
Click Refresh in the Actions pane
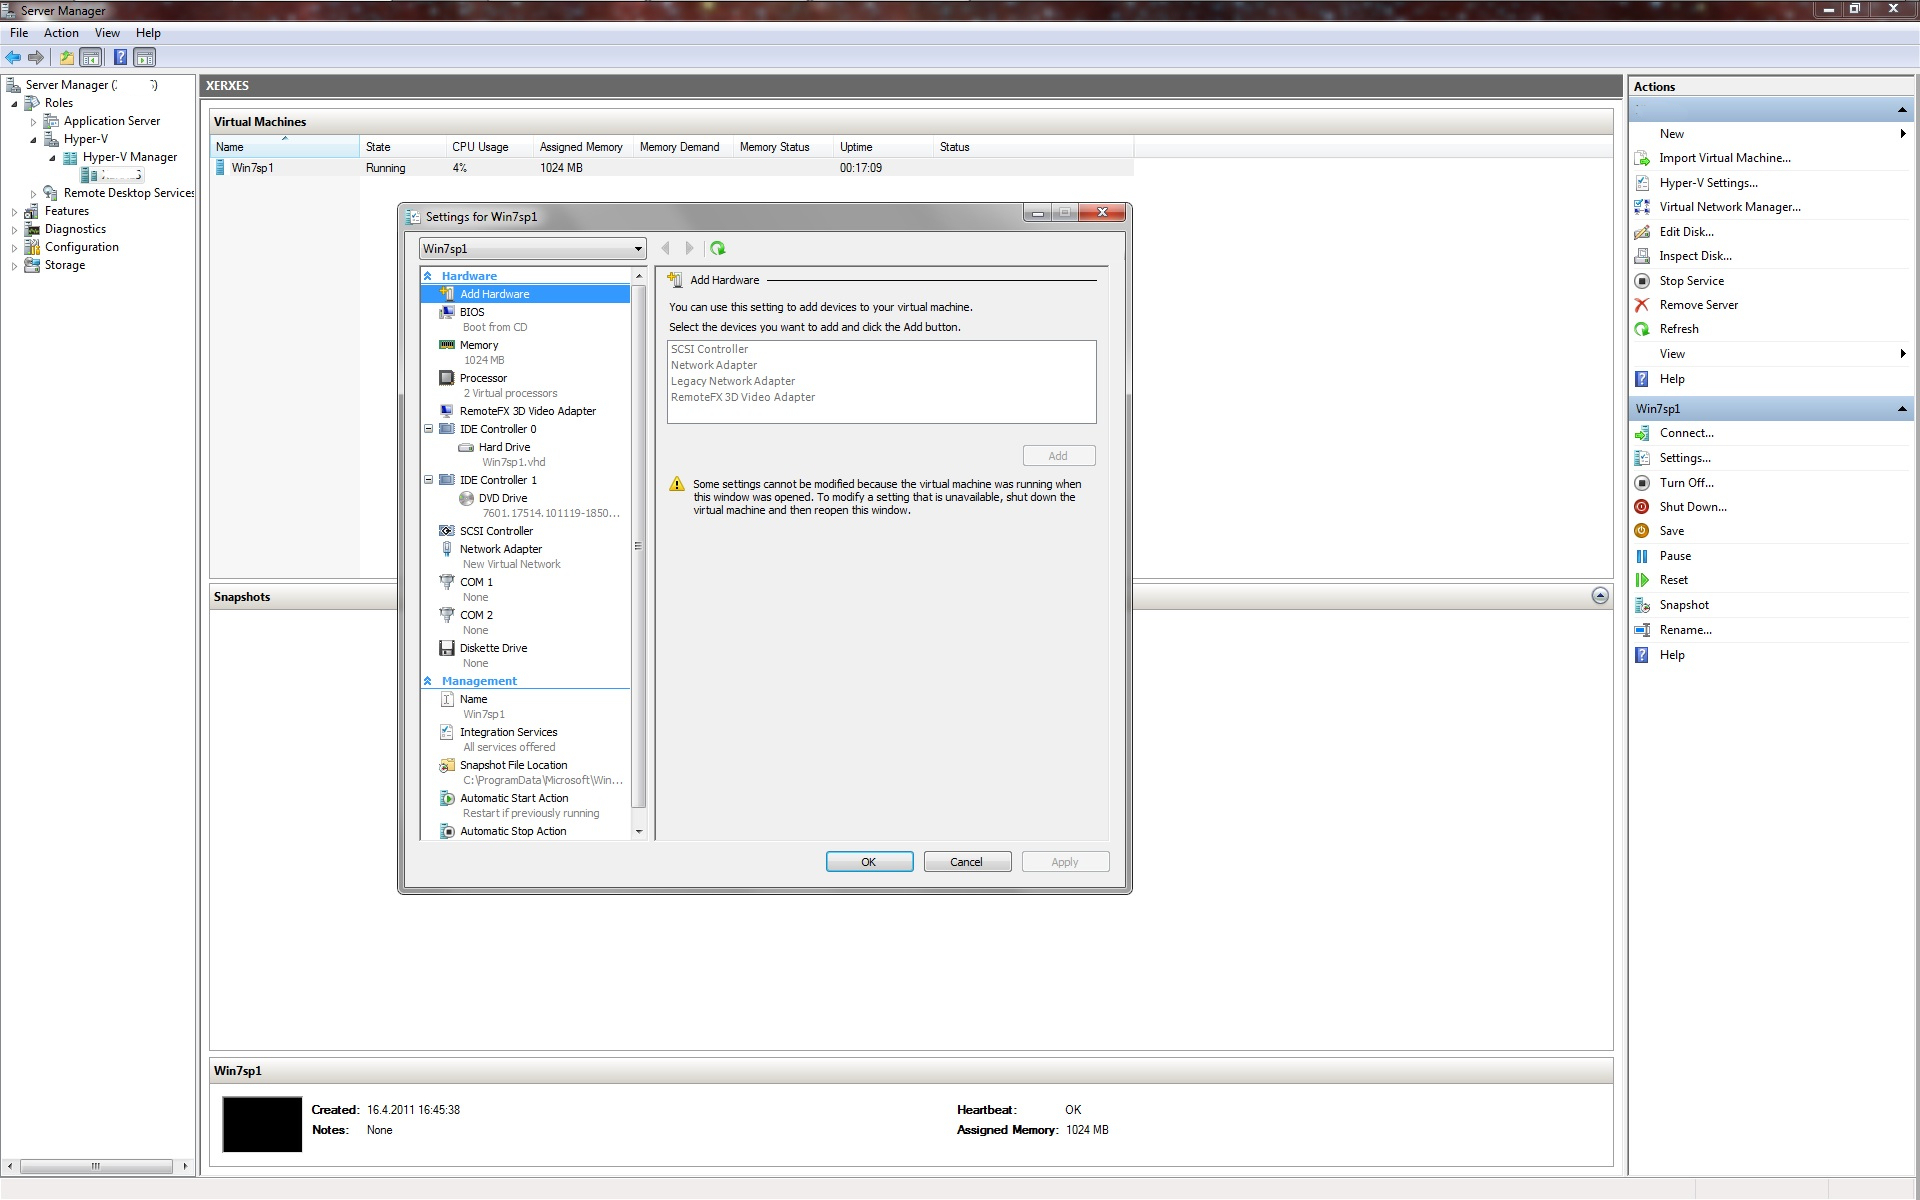pos(1679,329)
